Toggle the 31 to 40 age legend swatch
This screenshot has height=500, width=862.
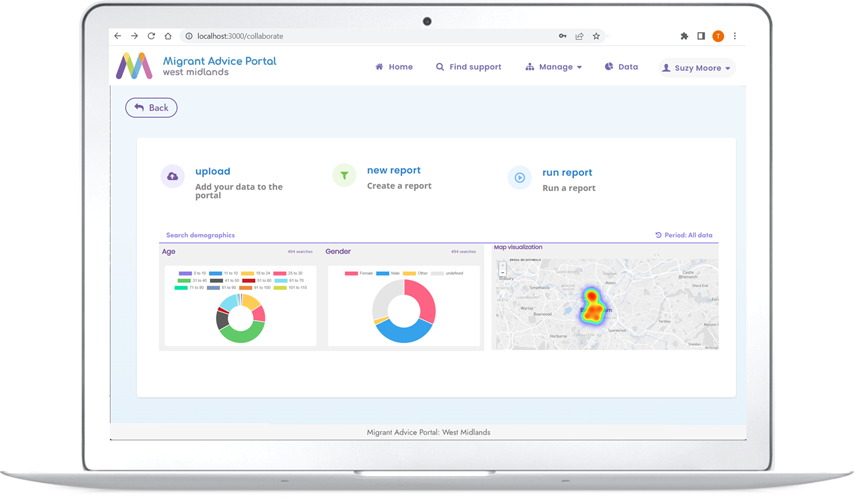click(184, 280)
